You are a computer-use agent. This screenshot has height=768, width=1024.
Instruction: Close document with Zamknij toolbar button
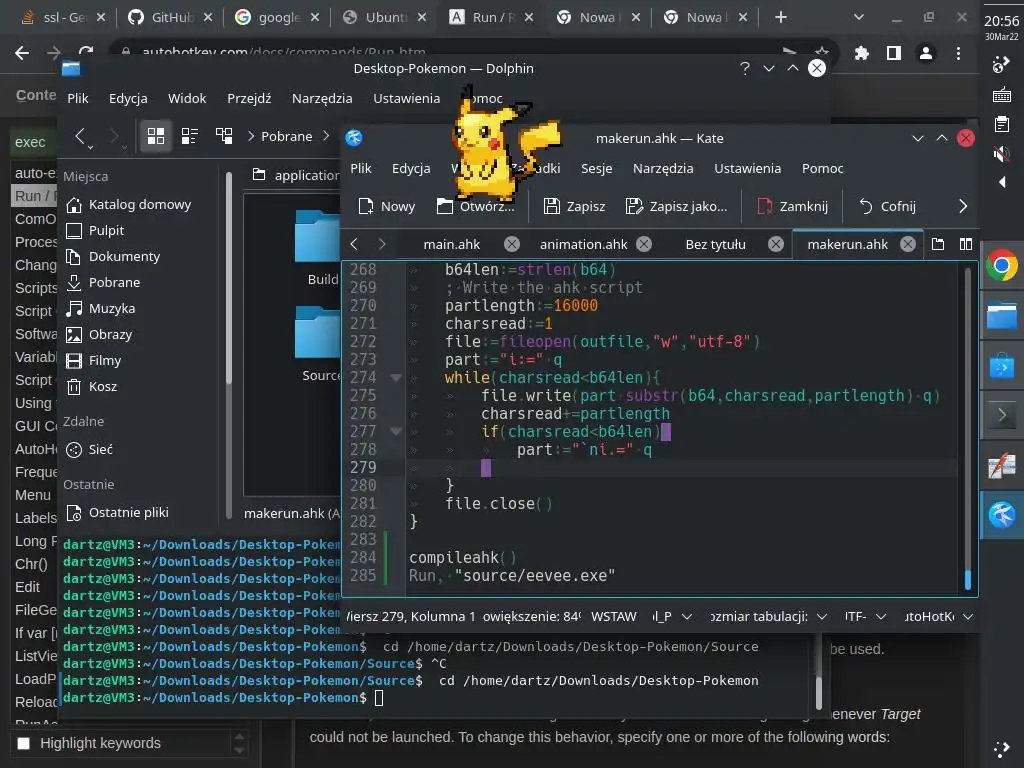[792, 206]
